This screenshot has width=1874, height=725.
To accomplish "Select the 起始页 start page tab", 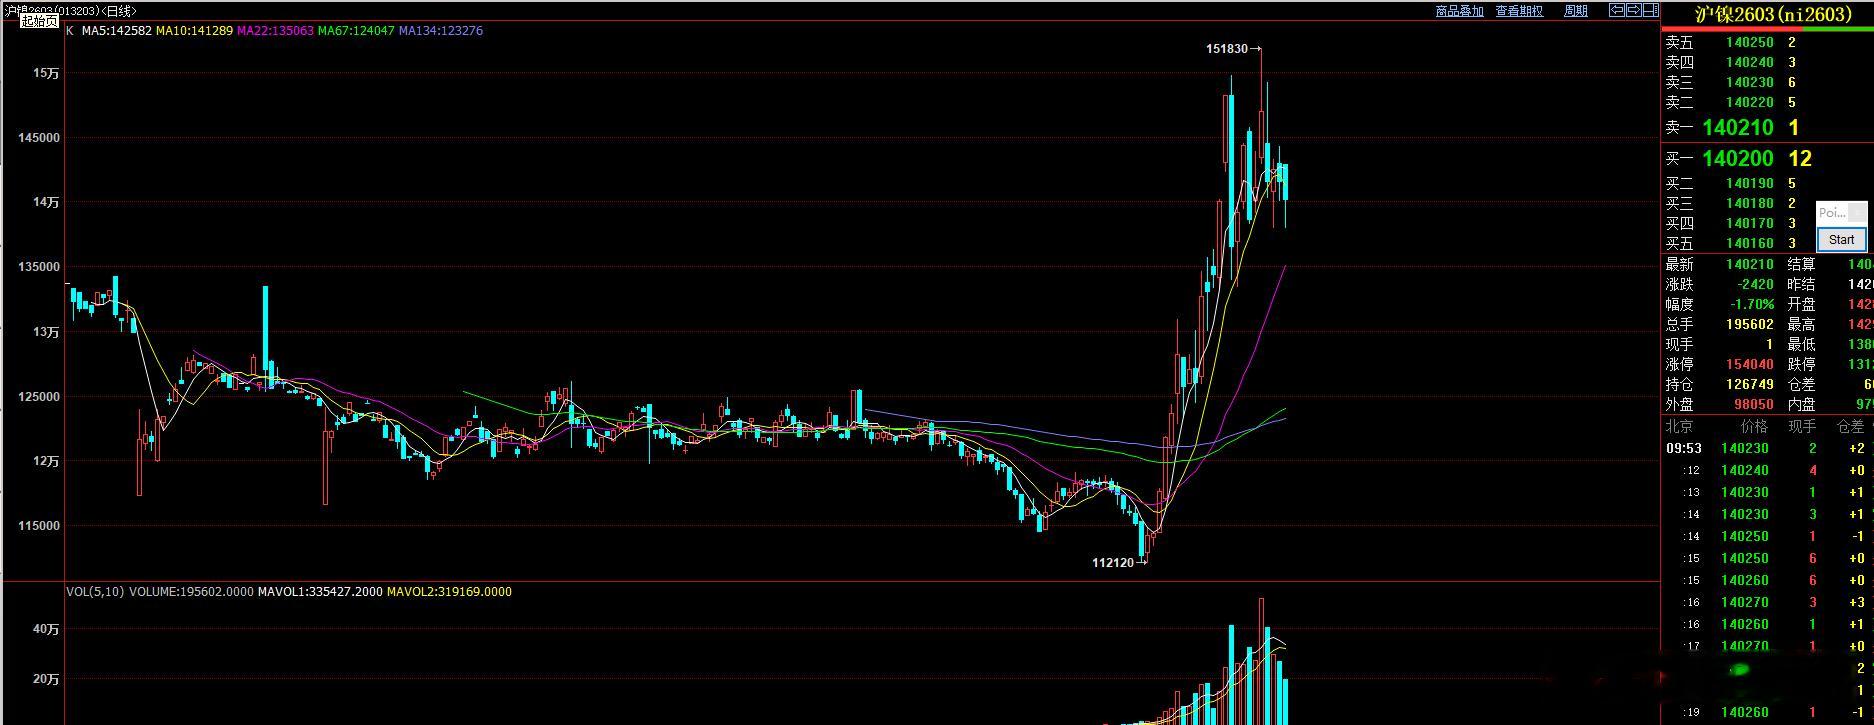I will tap(39, 21).
